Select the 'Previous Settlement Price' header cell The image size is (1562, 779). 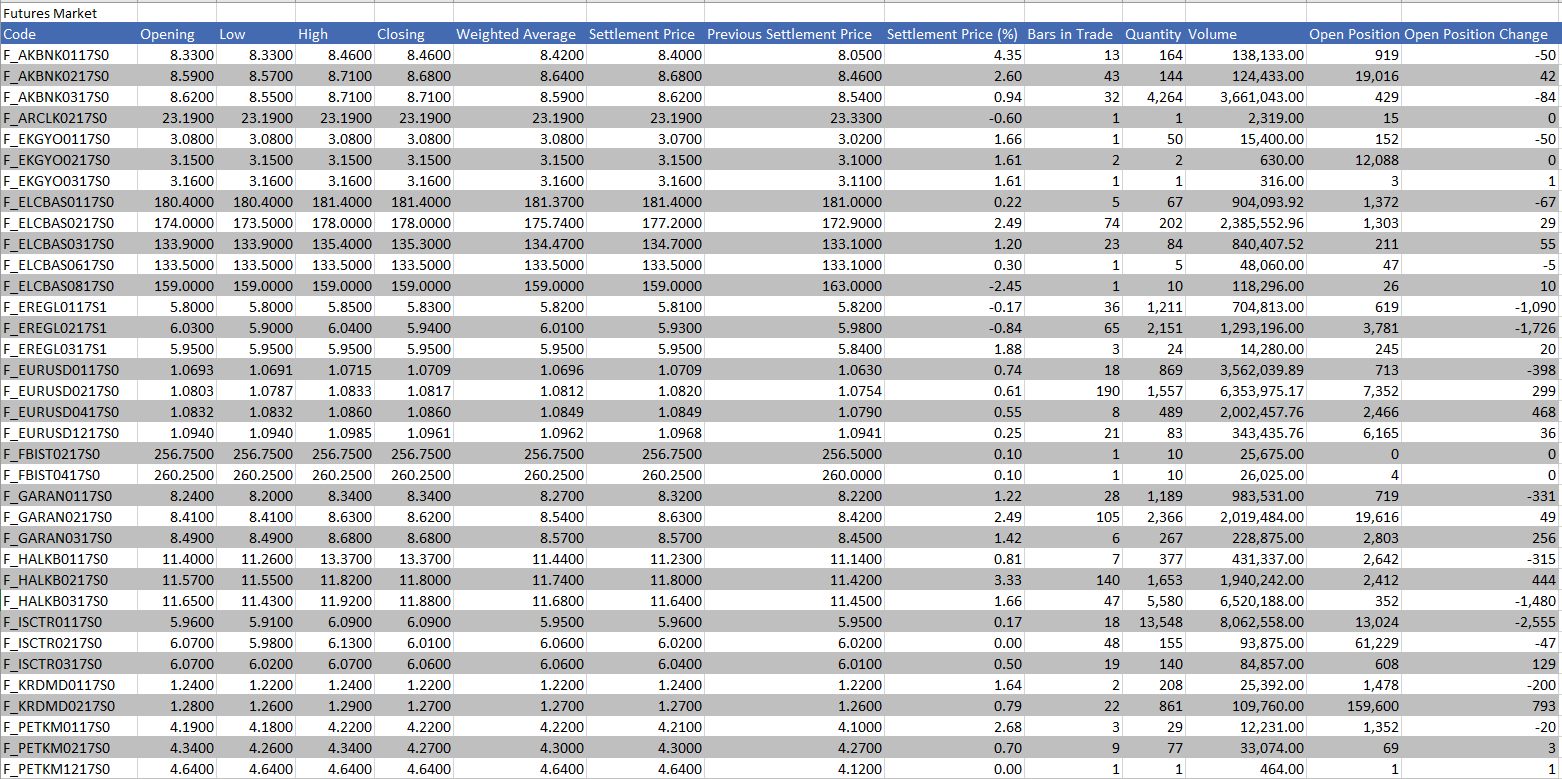(794, 34)
